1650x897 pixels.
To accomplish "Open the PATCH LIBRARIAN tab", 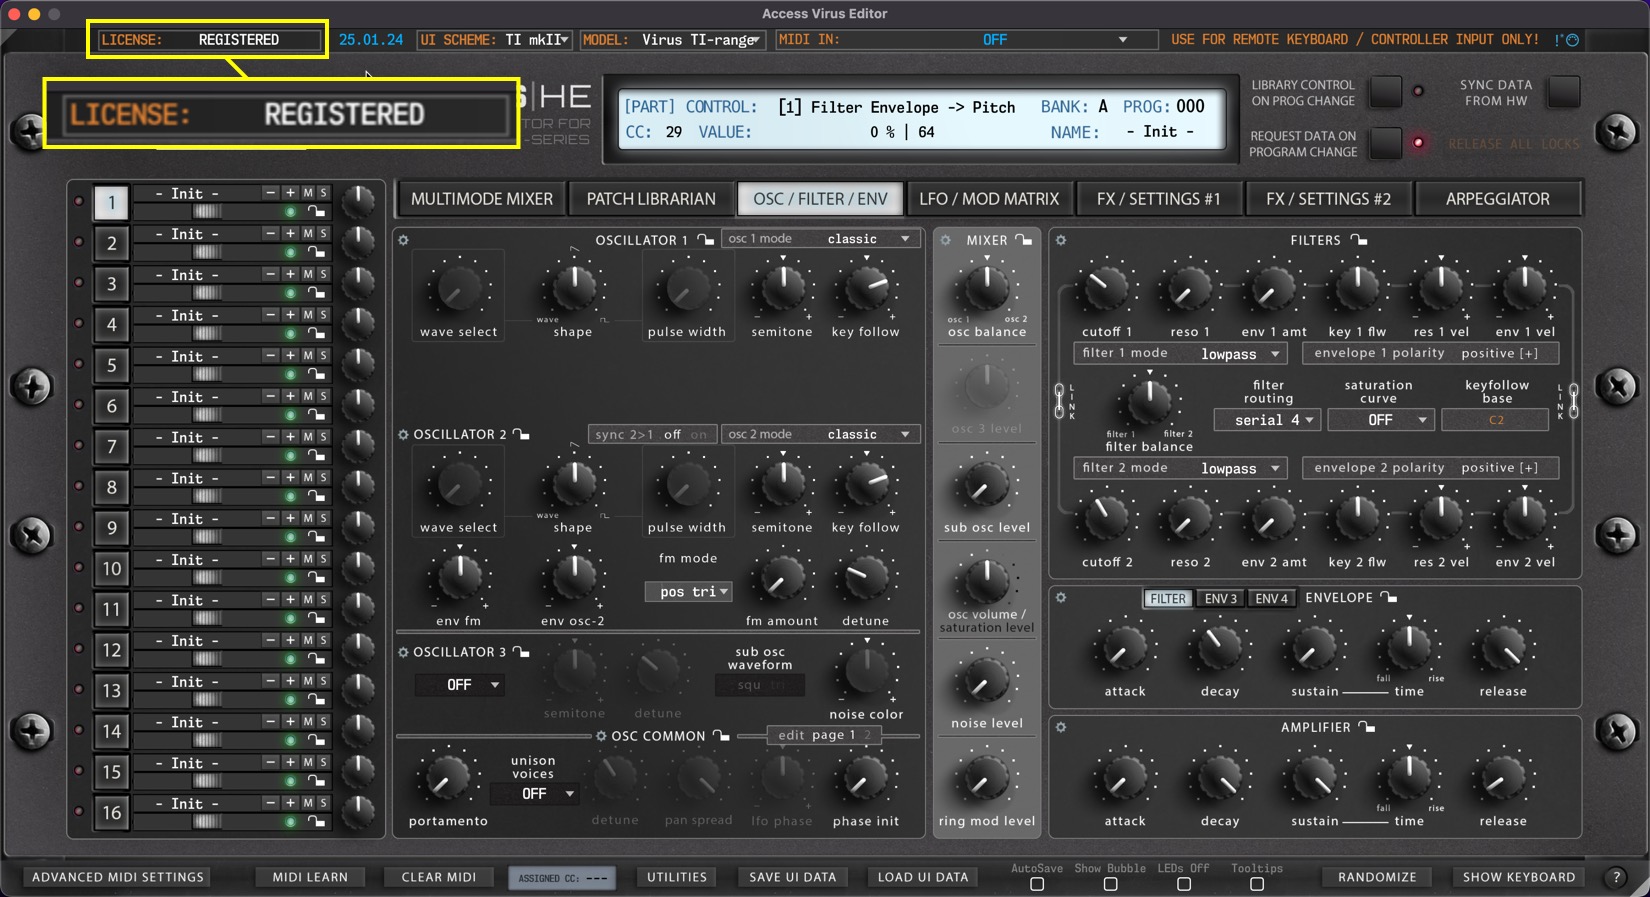I will pos(651,199).
